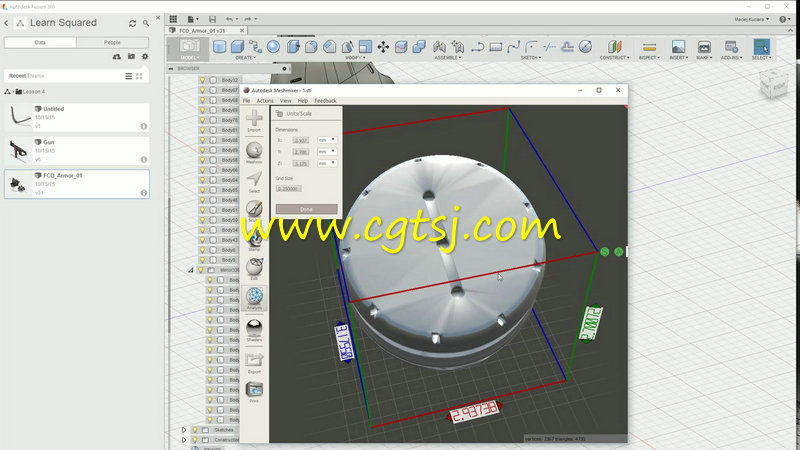Click the refresh icon in data panel
This screenshot has width=800, height=450.
133,23
